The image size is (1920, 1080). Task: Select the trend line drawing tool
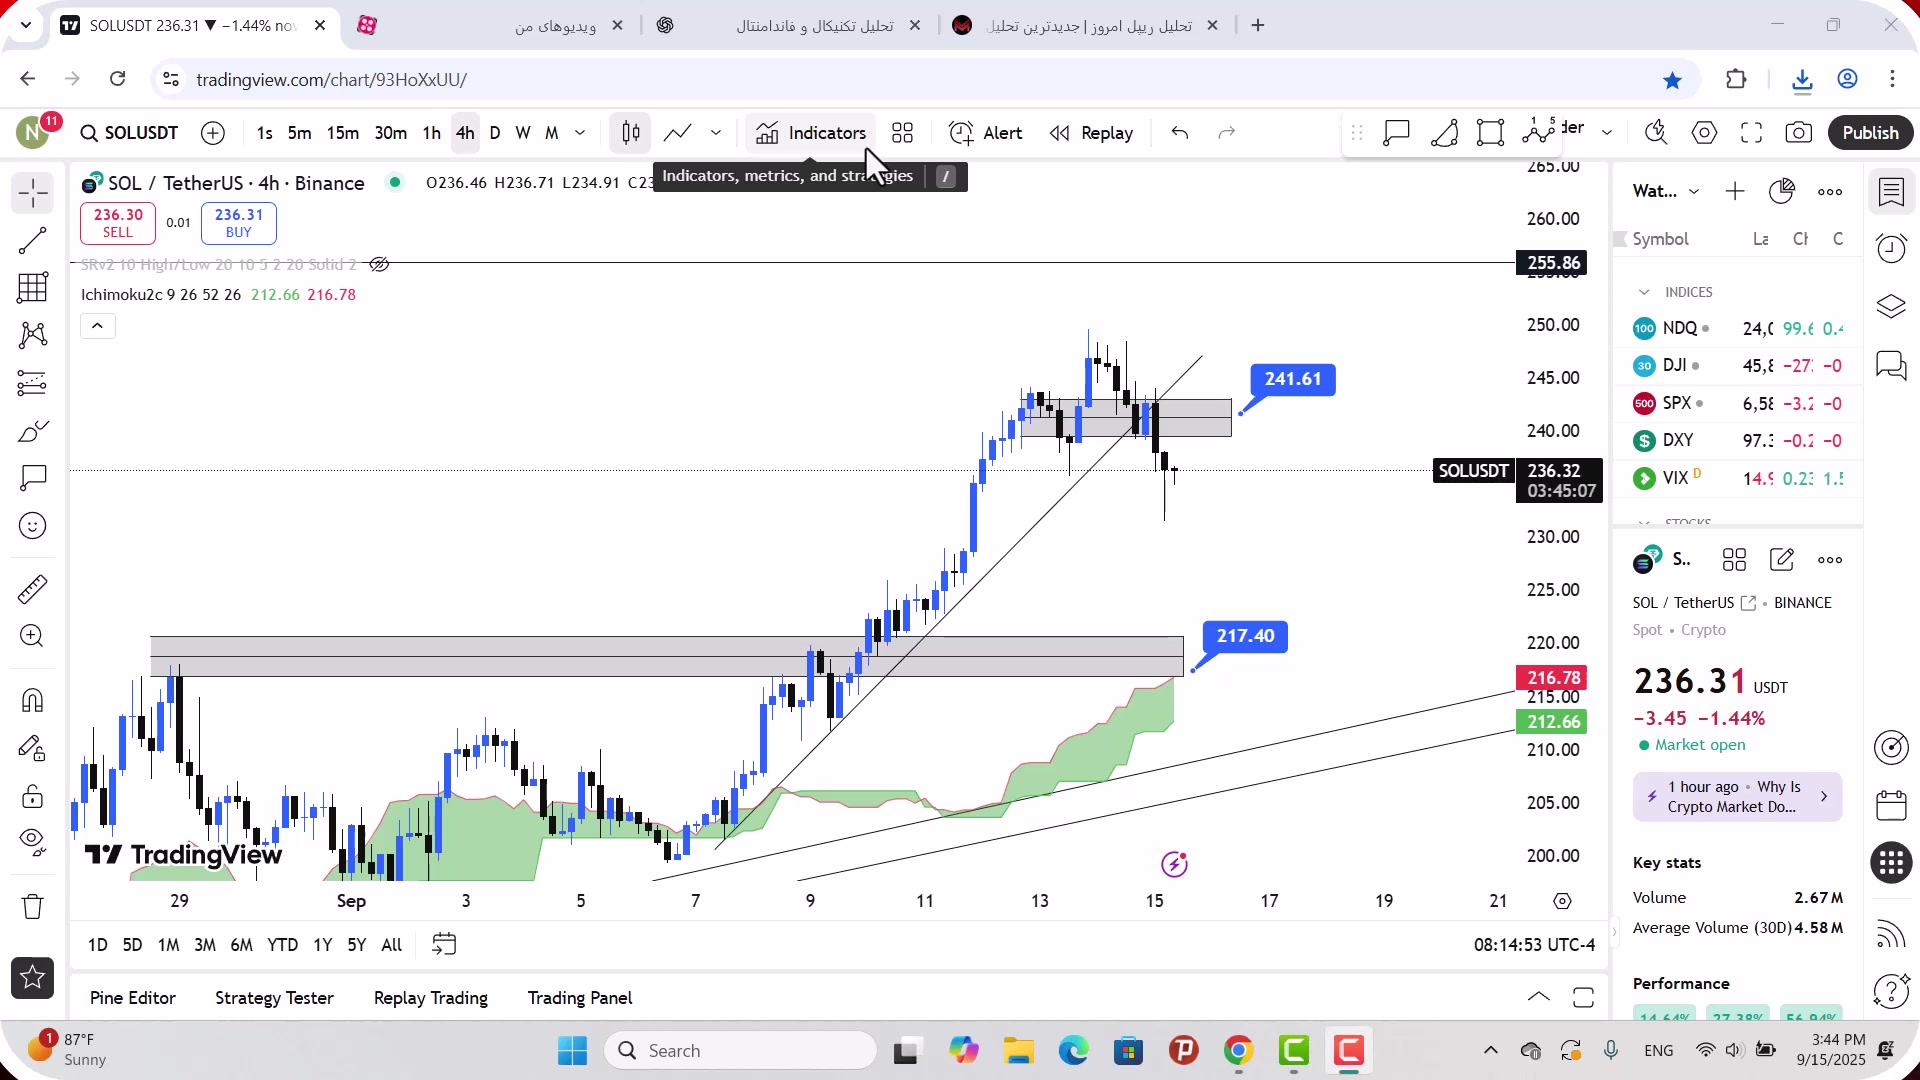32,241
